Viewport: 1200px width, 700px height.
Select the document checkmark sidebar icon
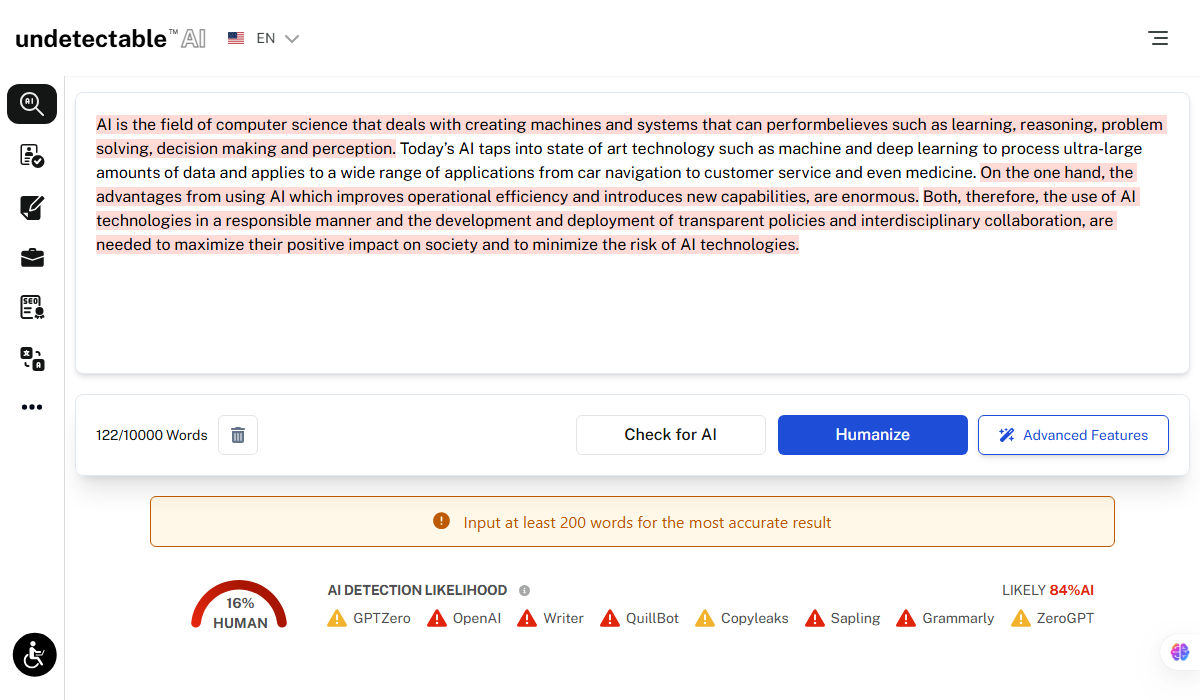coord(32,155)
